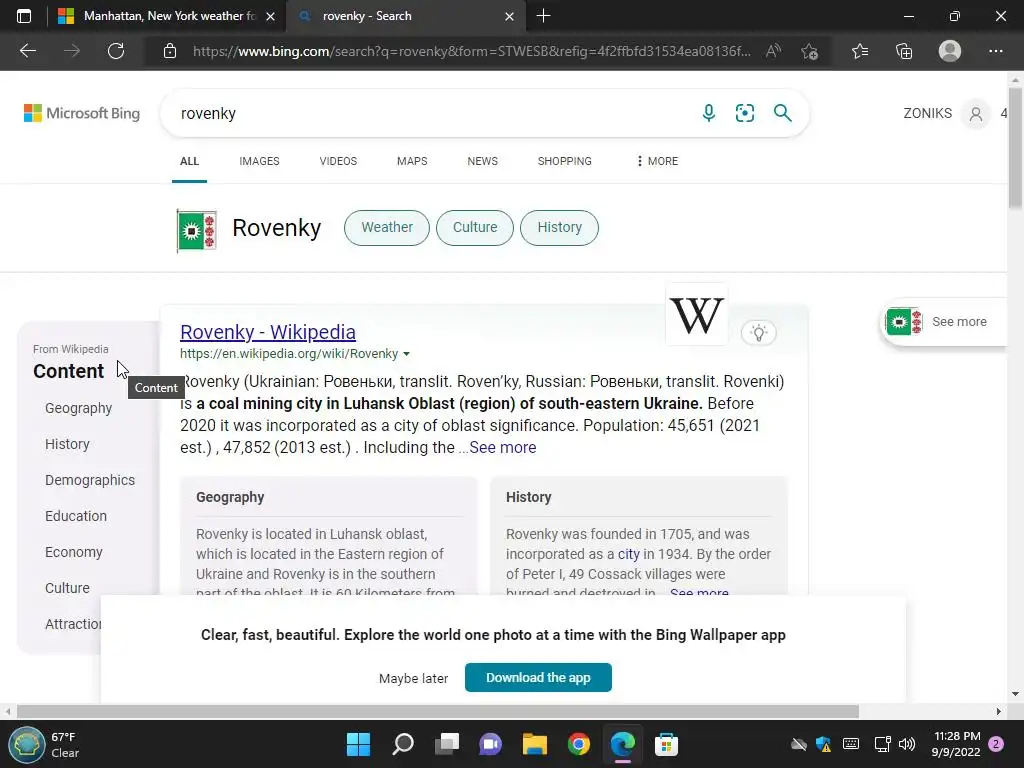Open the Collections icon in toolbar
Screen dimensions: 1024x768
point(904,51)
